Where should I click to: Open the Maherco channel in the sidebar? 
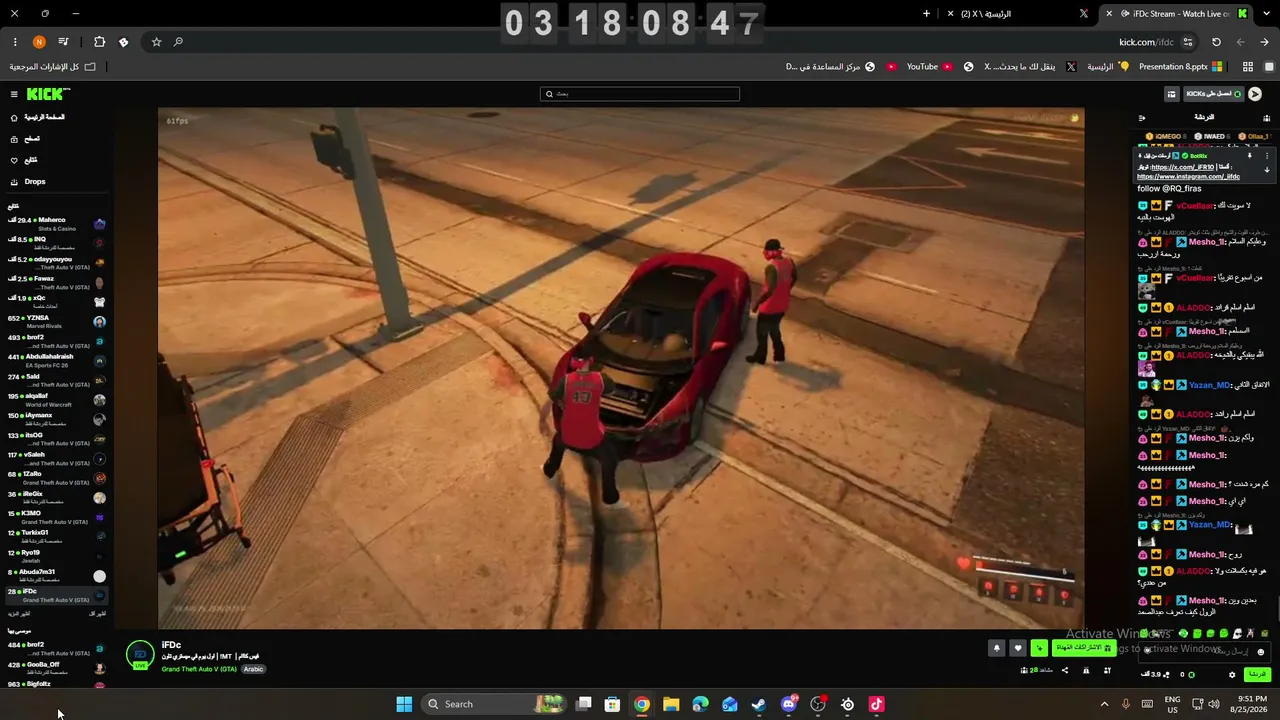[x=56, y=224]
